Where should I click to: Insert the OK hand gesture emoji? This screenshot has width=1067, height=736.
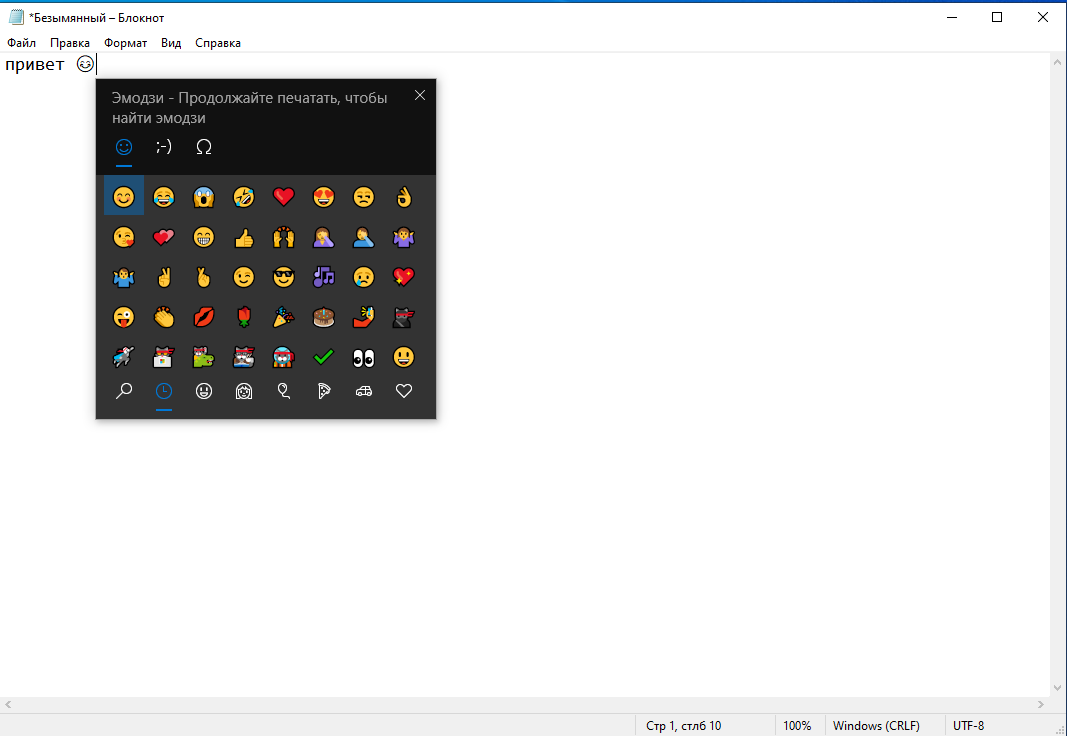(404, 197)
